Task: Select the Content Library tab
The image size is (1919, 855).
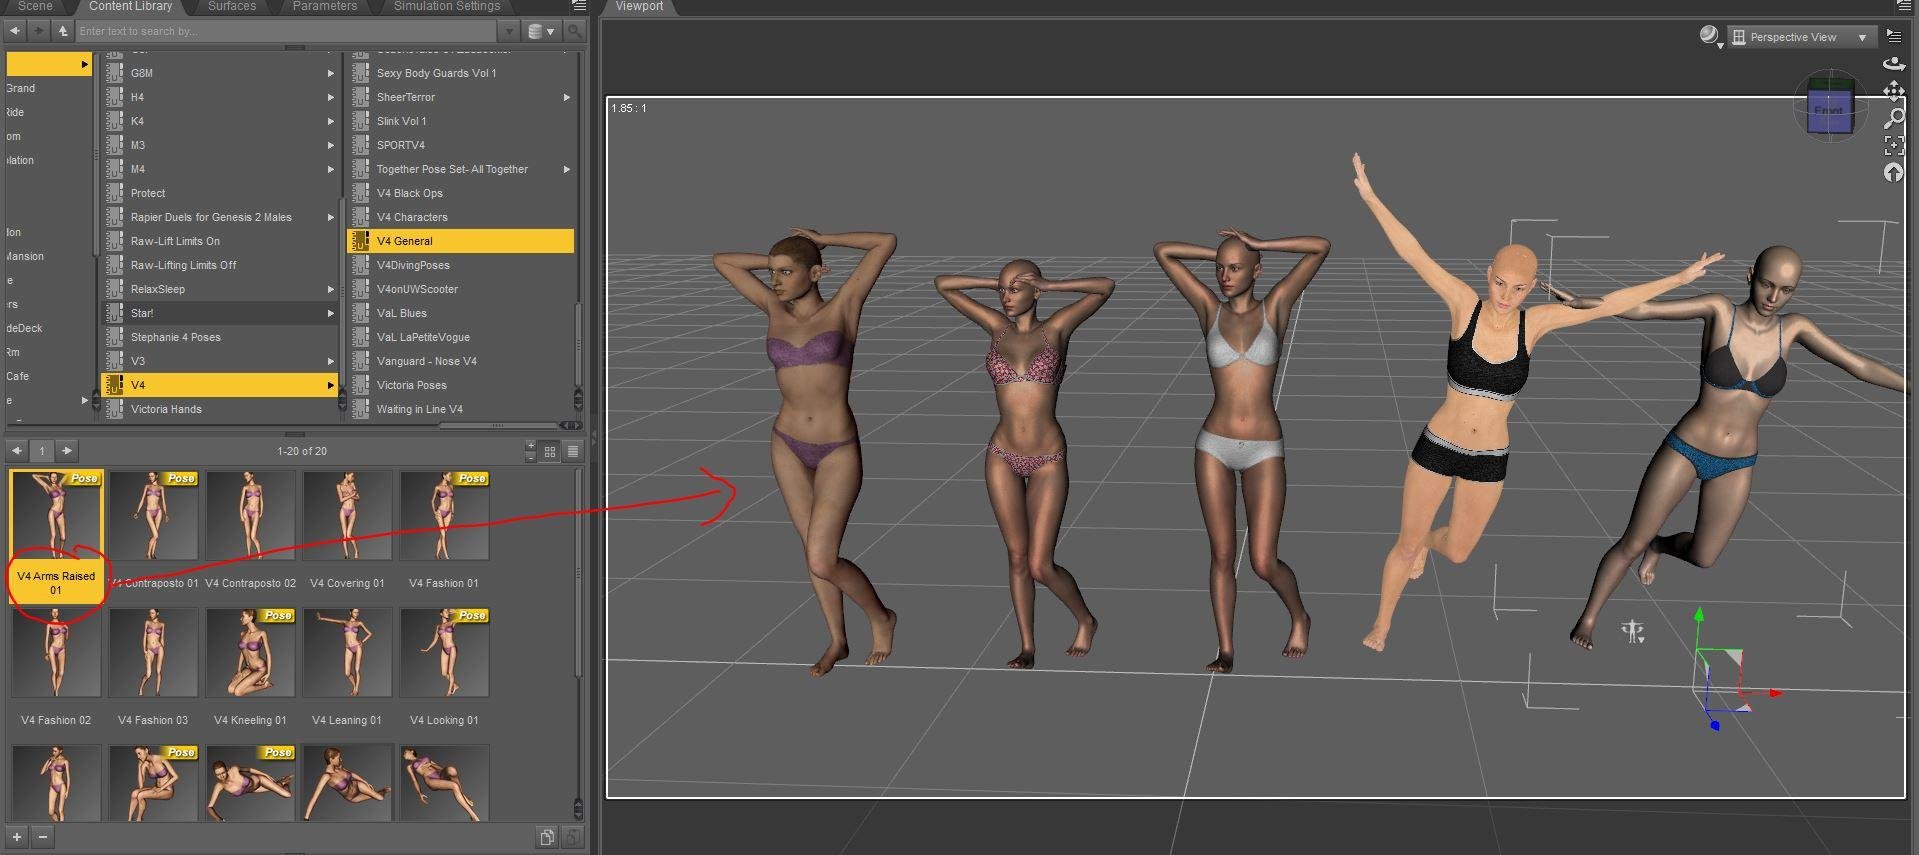Action: pos(131,6)
